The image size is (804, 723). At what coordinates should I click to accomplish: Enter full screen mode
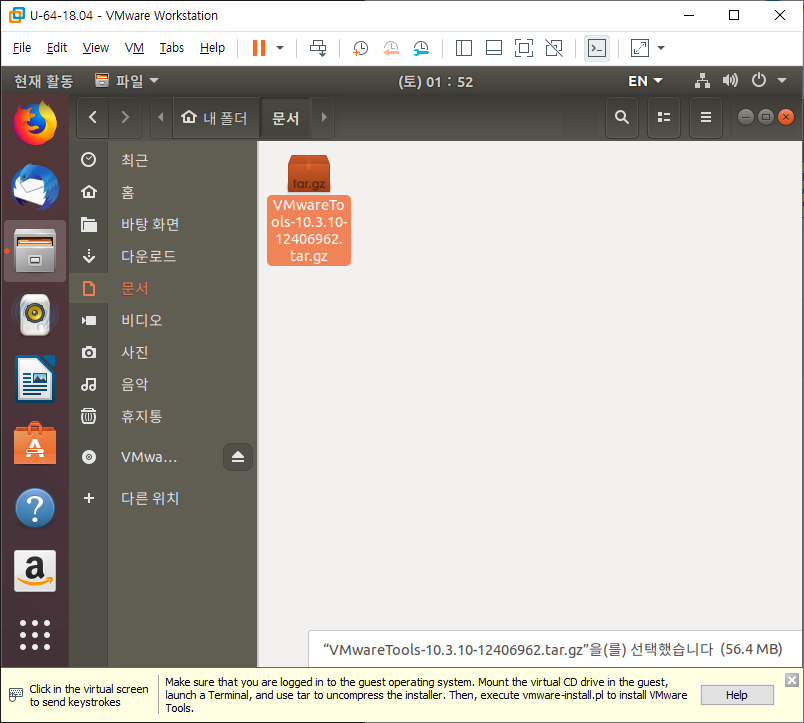tap(524, 48)
